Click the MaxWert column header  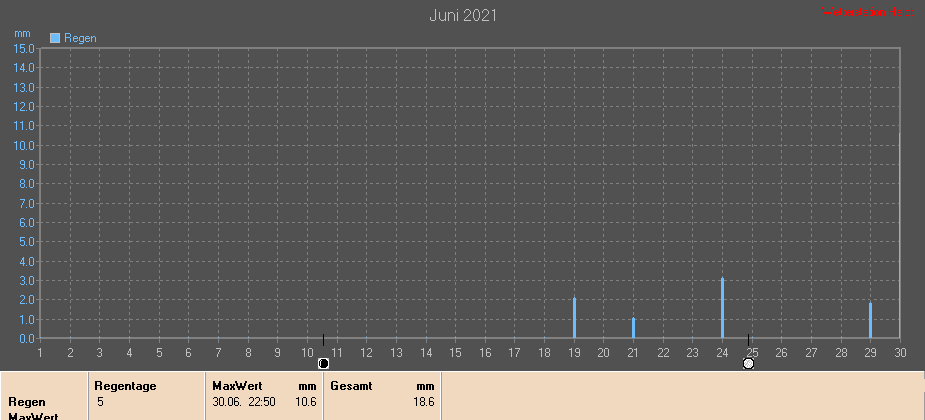pyautogui.click(x=237, y=386)
